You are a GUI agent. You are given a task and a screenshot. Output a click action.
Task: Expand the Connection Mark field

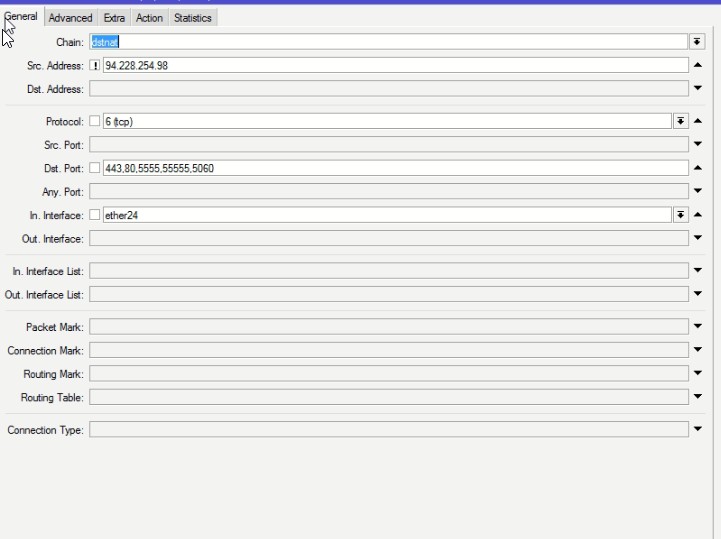point(698,350)
